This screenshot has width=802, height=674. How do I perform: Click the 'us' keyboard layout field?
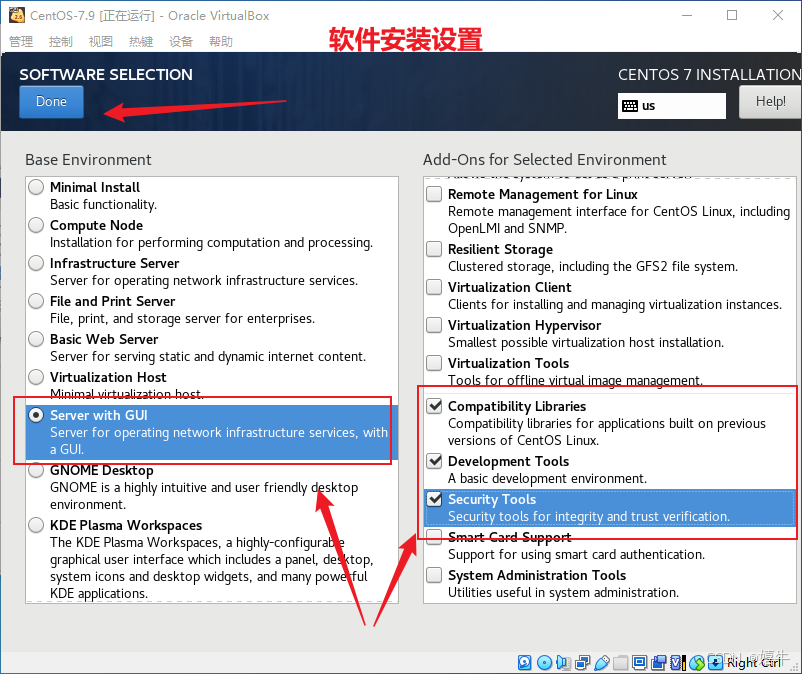[672, 106]
